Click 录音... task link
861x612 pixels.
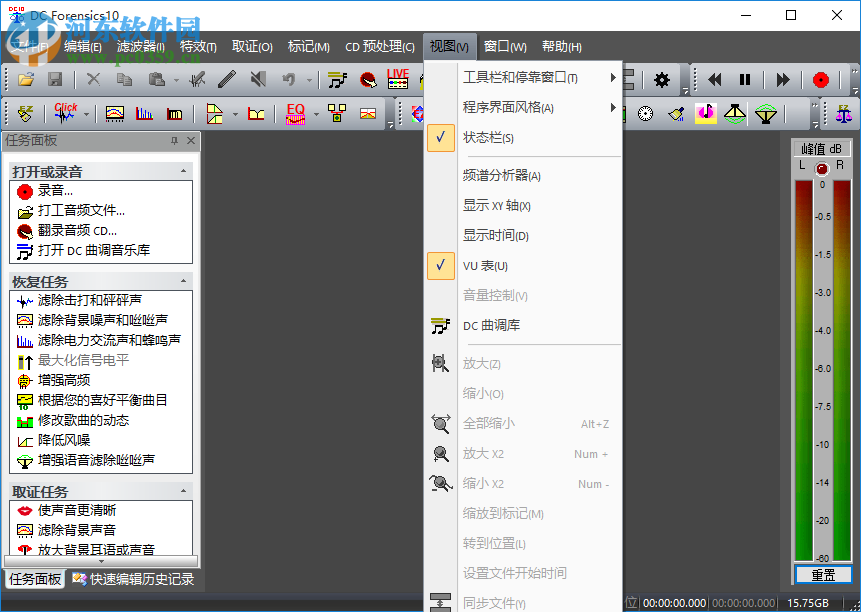55,190
